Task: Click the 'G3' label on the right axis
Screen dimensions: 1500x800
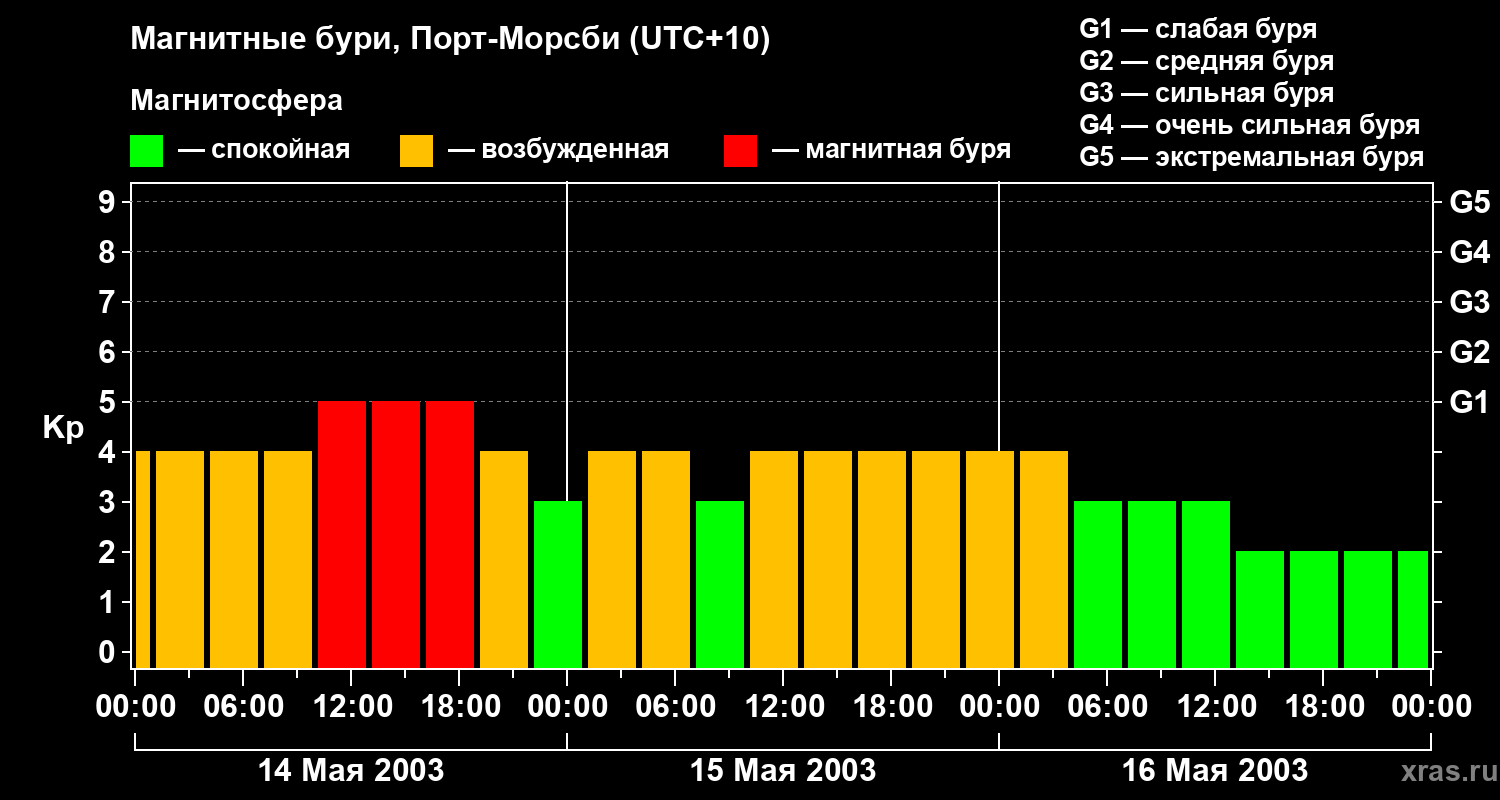Action: coord(1469,302)
